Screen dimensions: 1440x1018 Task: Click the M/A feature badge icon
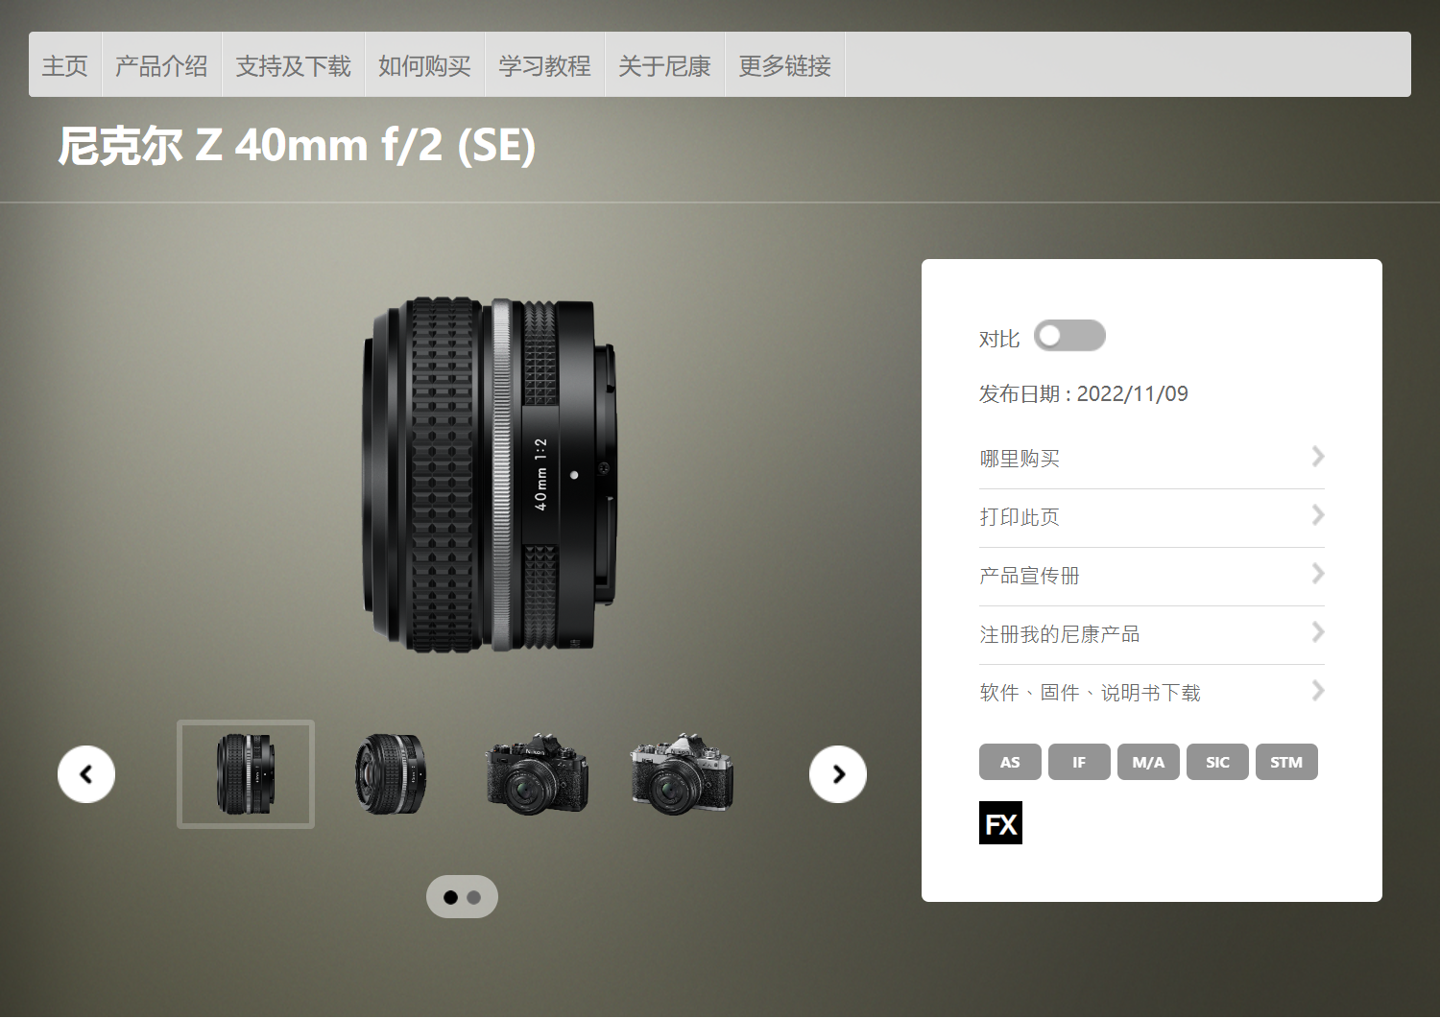tap(1148, 762)
